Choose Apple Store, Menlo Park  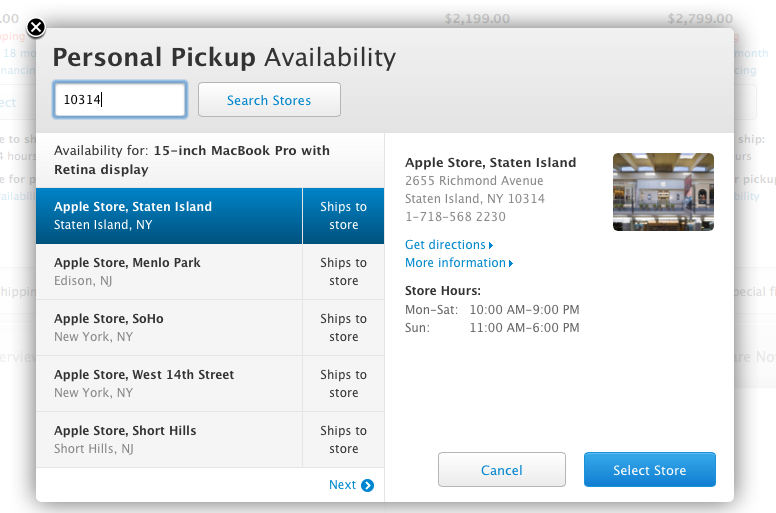[169, 272]
